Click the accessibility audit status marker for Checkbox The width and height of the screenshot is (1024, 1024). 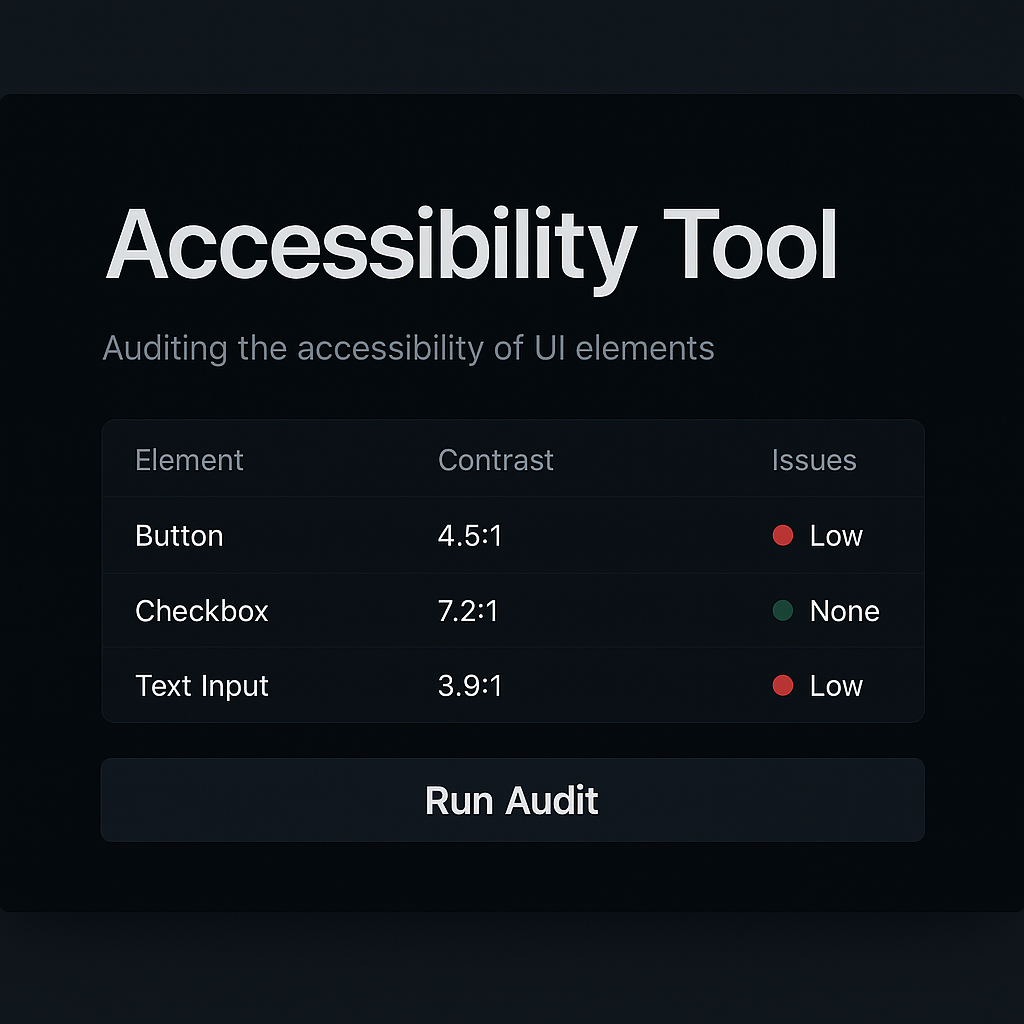783,611
